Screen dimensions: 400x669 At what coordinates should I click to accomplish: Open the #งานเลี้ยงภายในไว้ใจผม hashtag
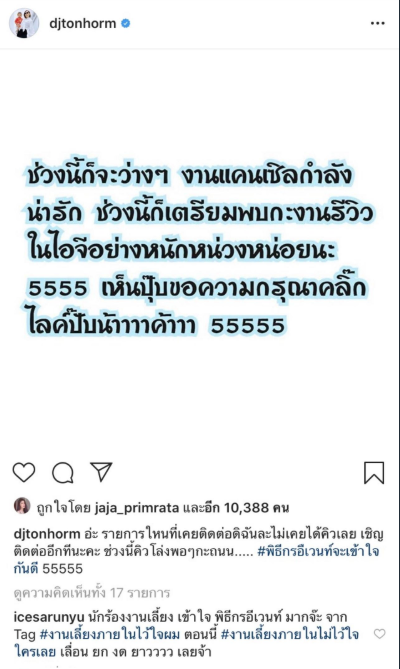110,634
